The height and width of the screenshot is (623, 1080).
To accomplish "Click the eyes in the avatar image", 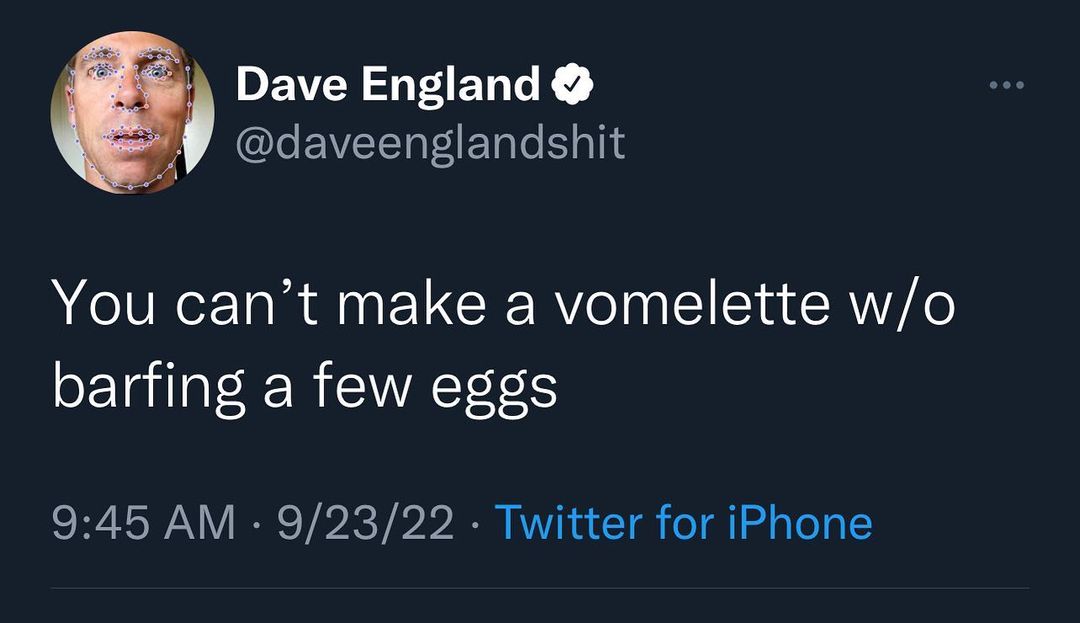I will pos(130,72).
